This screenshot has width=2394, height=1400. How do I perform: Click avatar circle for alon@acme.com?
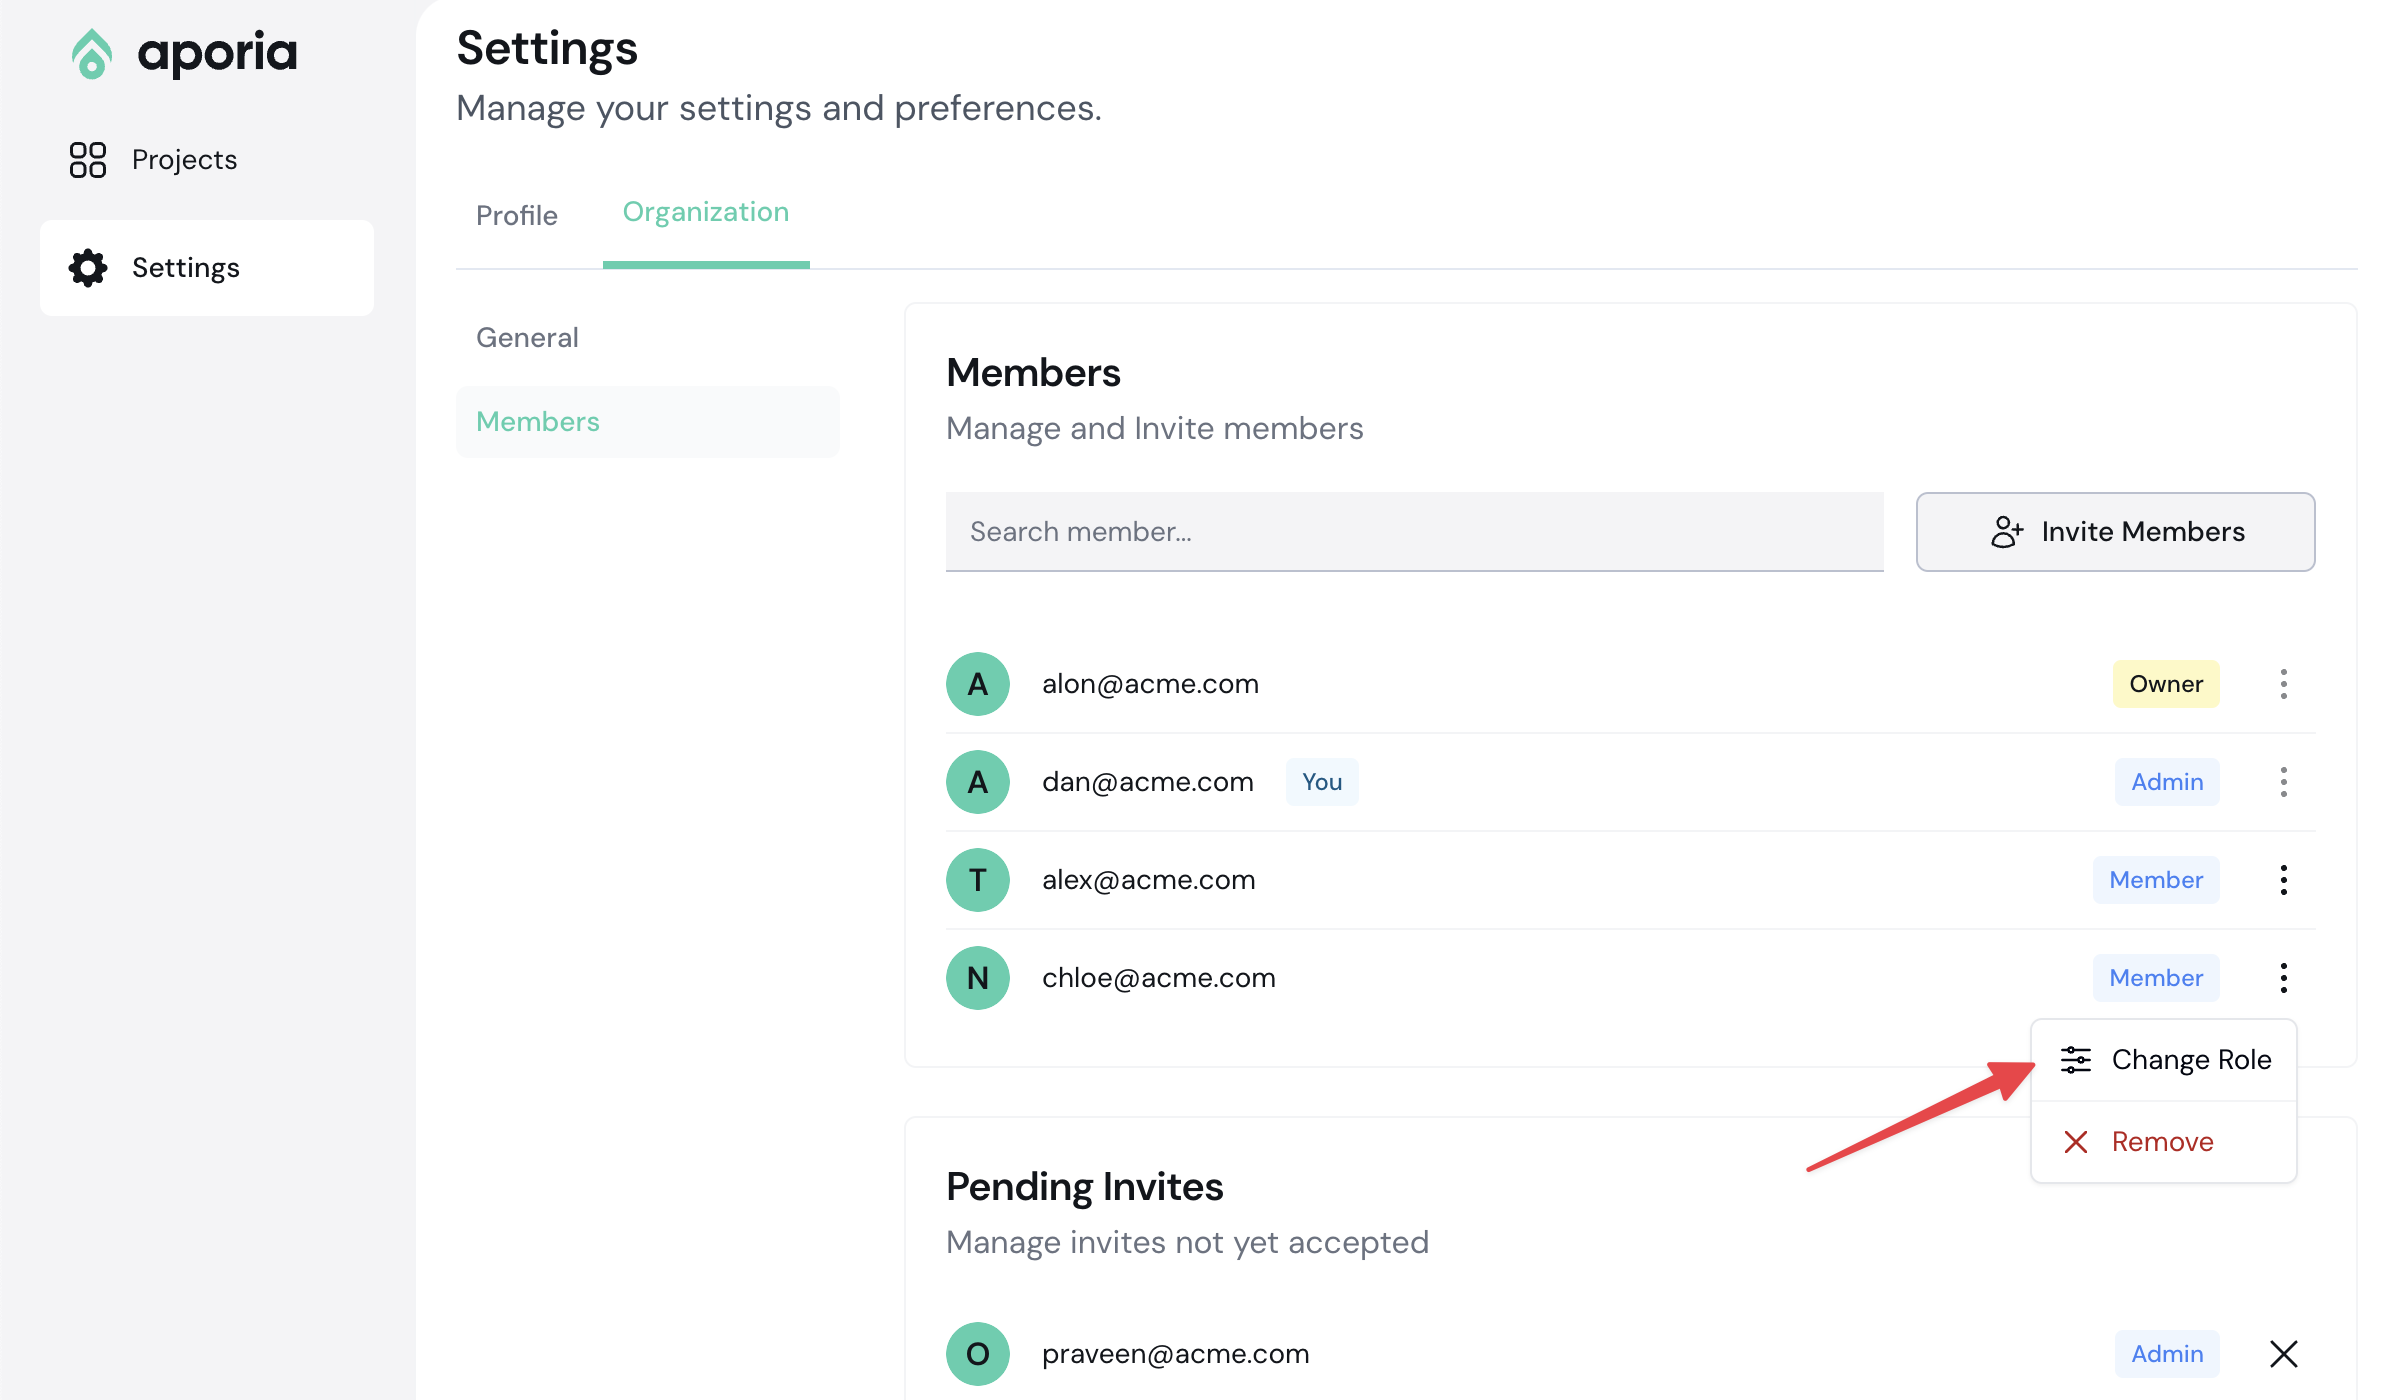(x=977, y=684)
